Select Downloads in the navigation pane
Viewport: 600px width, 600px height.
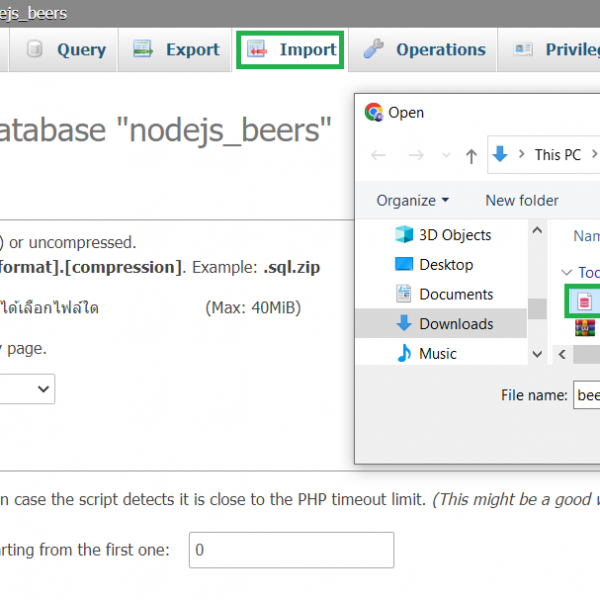pos(456,324)
